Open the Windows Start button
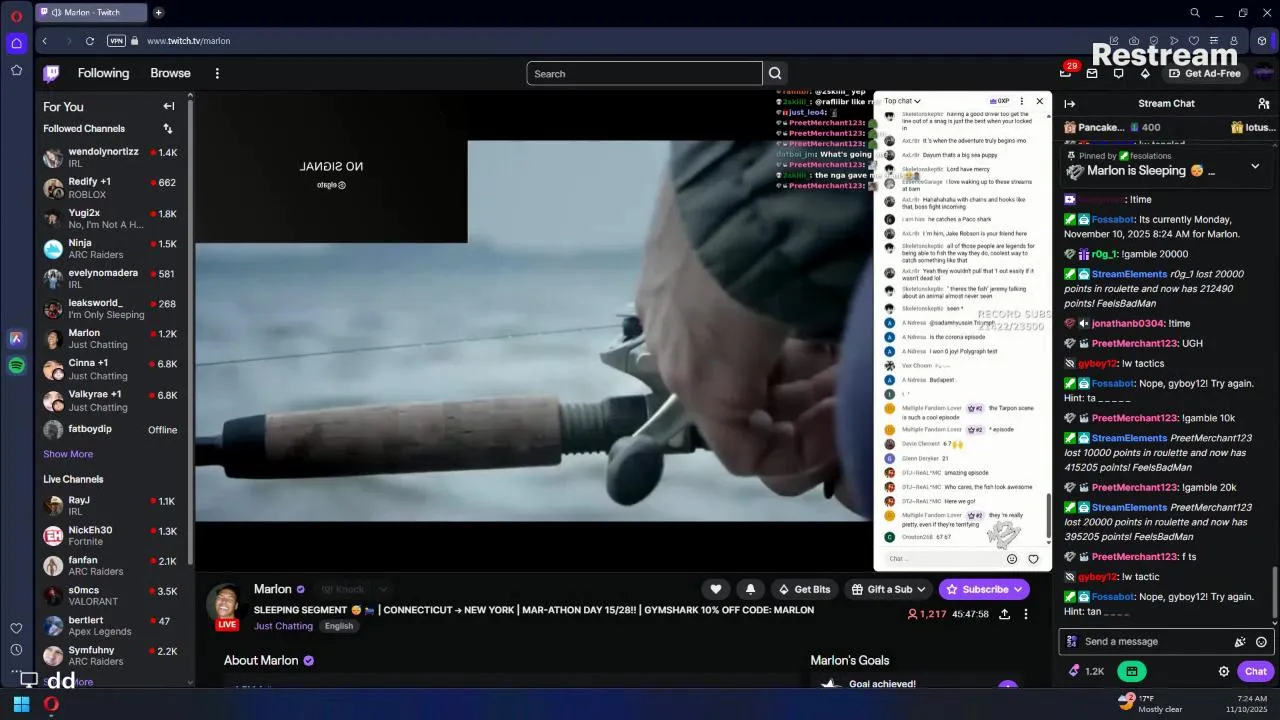1280x720 pixels. point(21,704)
